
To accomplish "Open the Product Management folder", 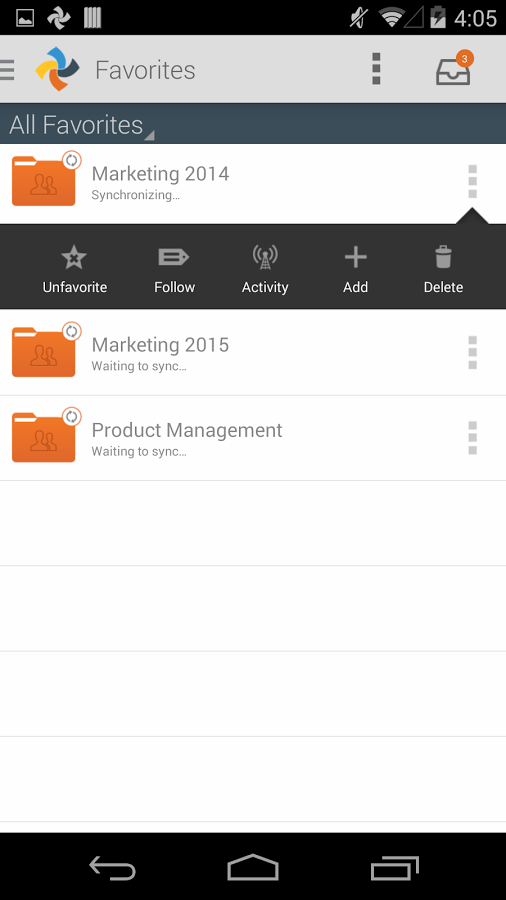I will (253, 438).
